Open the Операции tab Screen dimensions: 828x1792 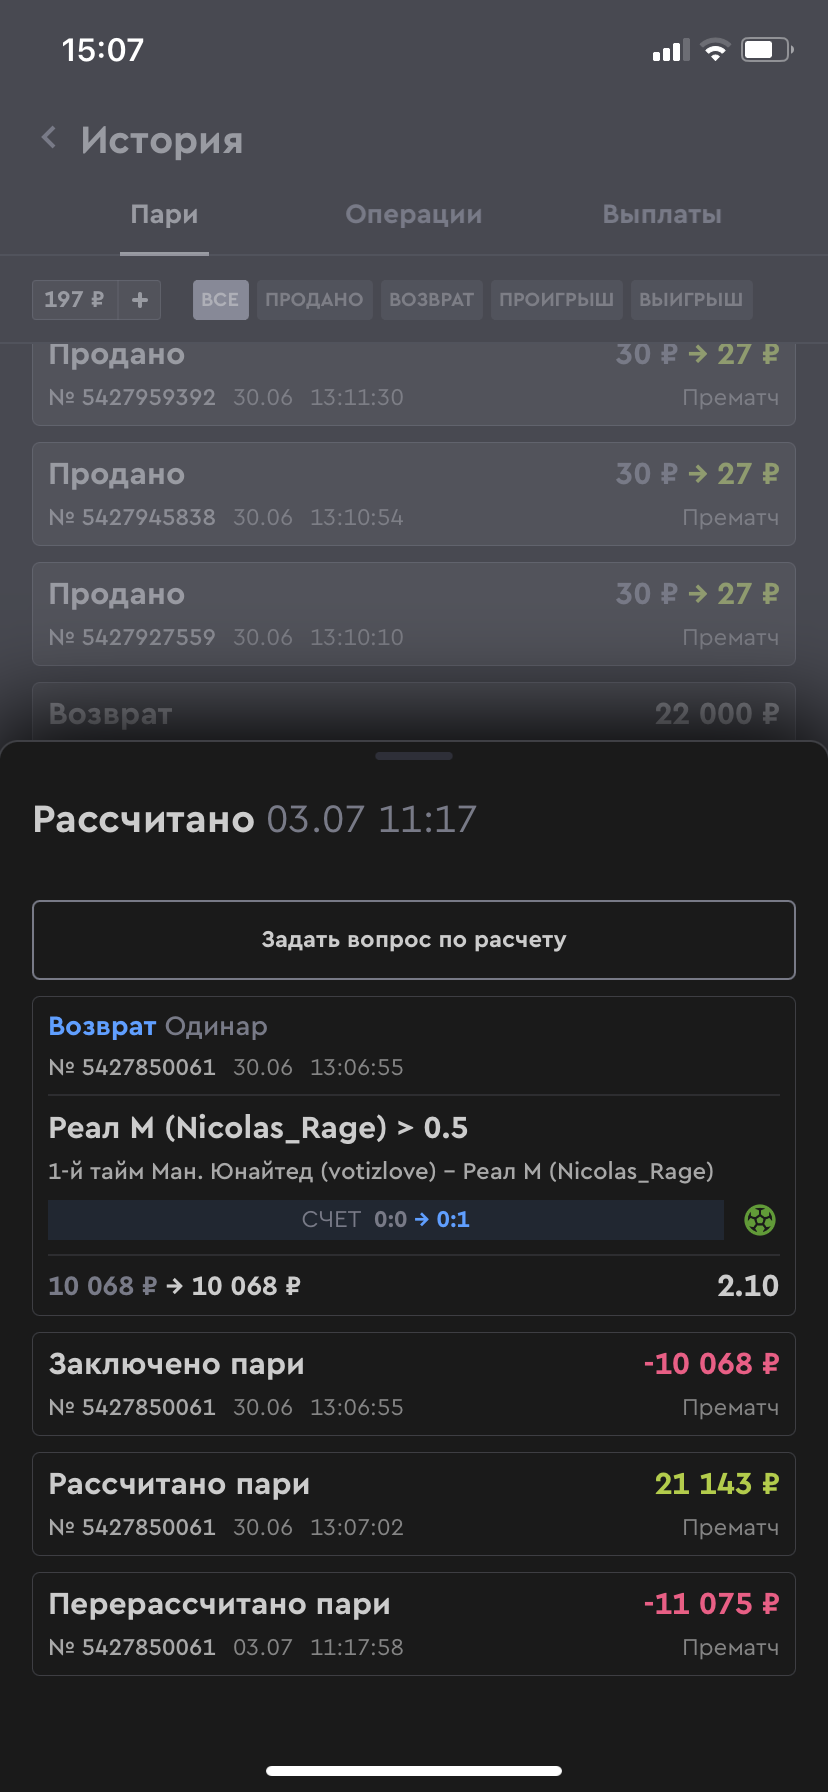click(413, 215)
